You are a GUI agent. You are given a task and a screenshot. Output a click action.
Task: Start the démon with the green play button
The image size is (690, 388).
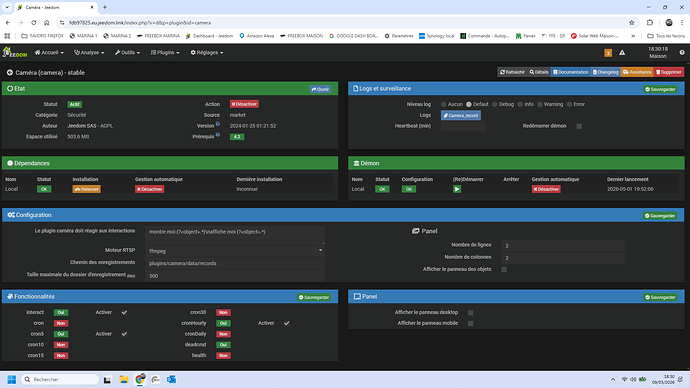point(457,189)
